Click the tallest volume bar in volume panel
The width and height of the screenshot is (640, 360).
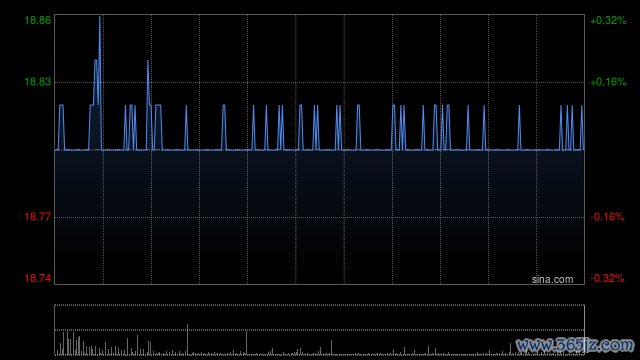pyautogui.click(x=187, y=339)
